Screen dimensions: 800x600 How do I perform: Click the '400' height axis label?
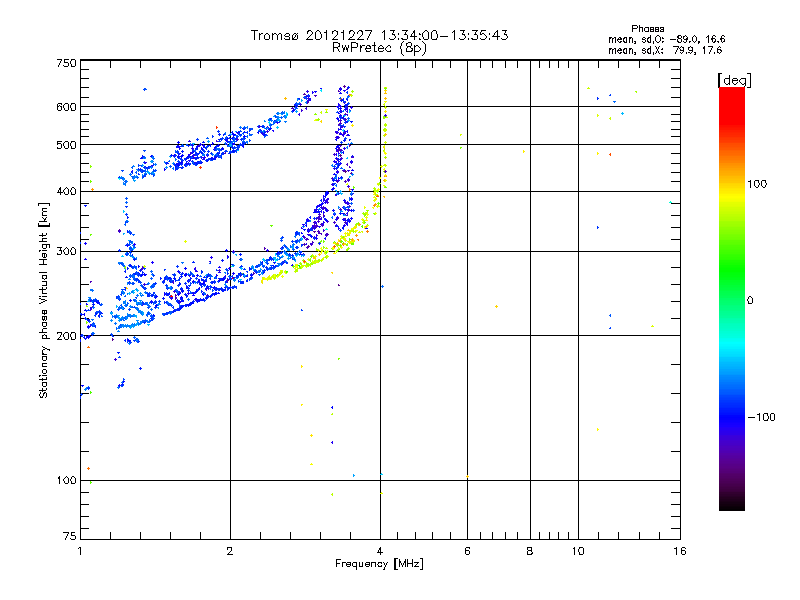tap(67, 192)
